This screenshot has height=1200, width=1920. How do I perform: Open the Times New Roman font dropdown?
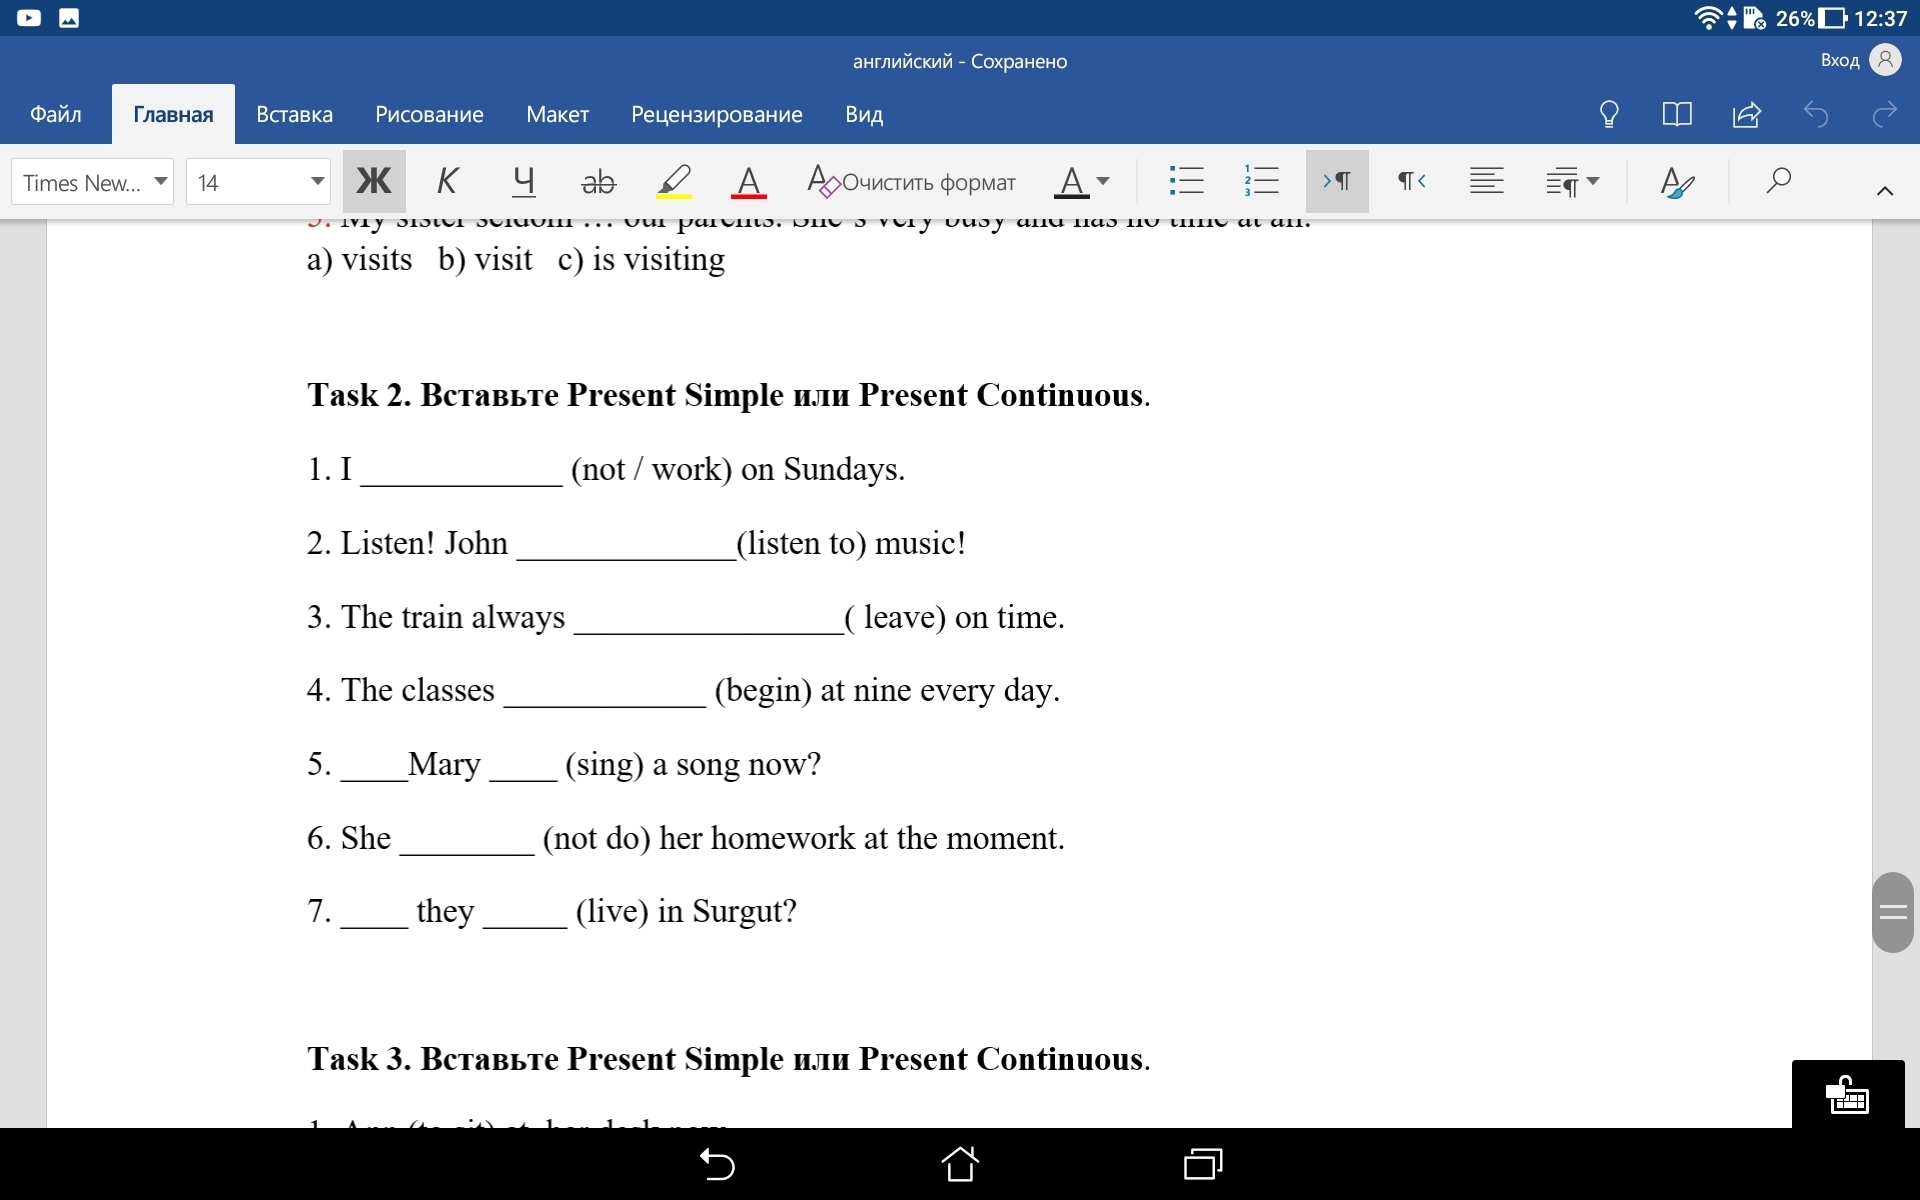[93, 182]
